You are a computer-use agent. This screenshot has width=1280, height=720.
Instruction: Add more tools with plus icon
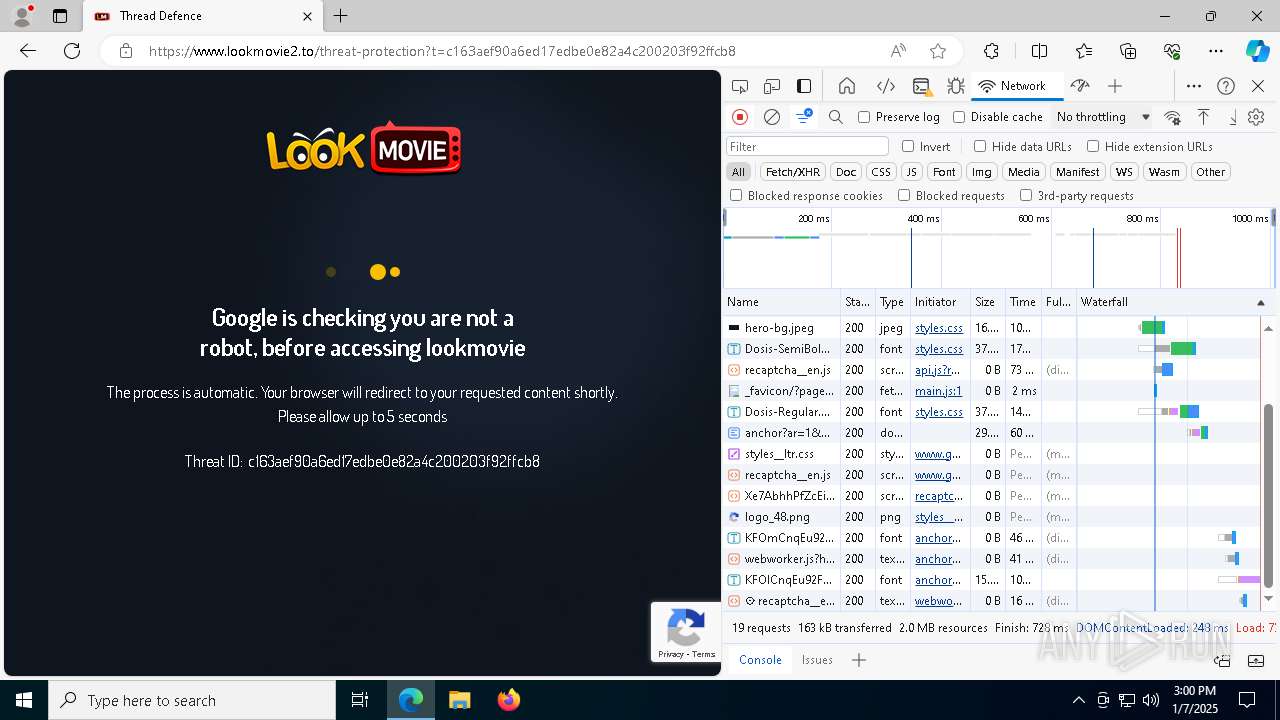(x=1115, y=86)
